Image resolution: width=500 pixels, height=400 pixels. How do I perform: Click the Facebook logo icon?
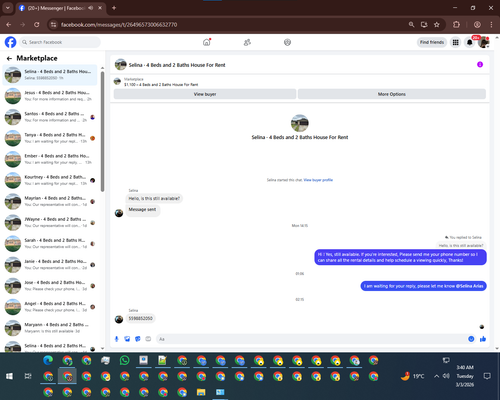pyautogui.click(x=10, y=42)
